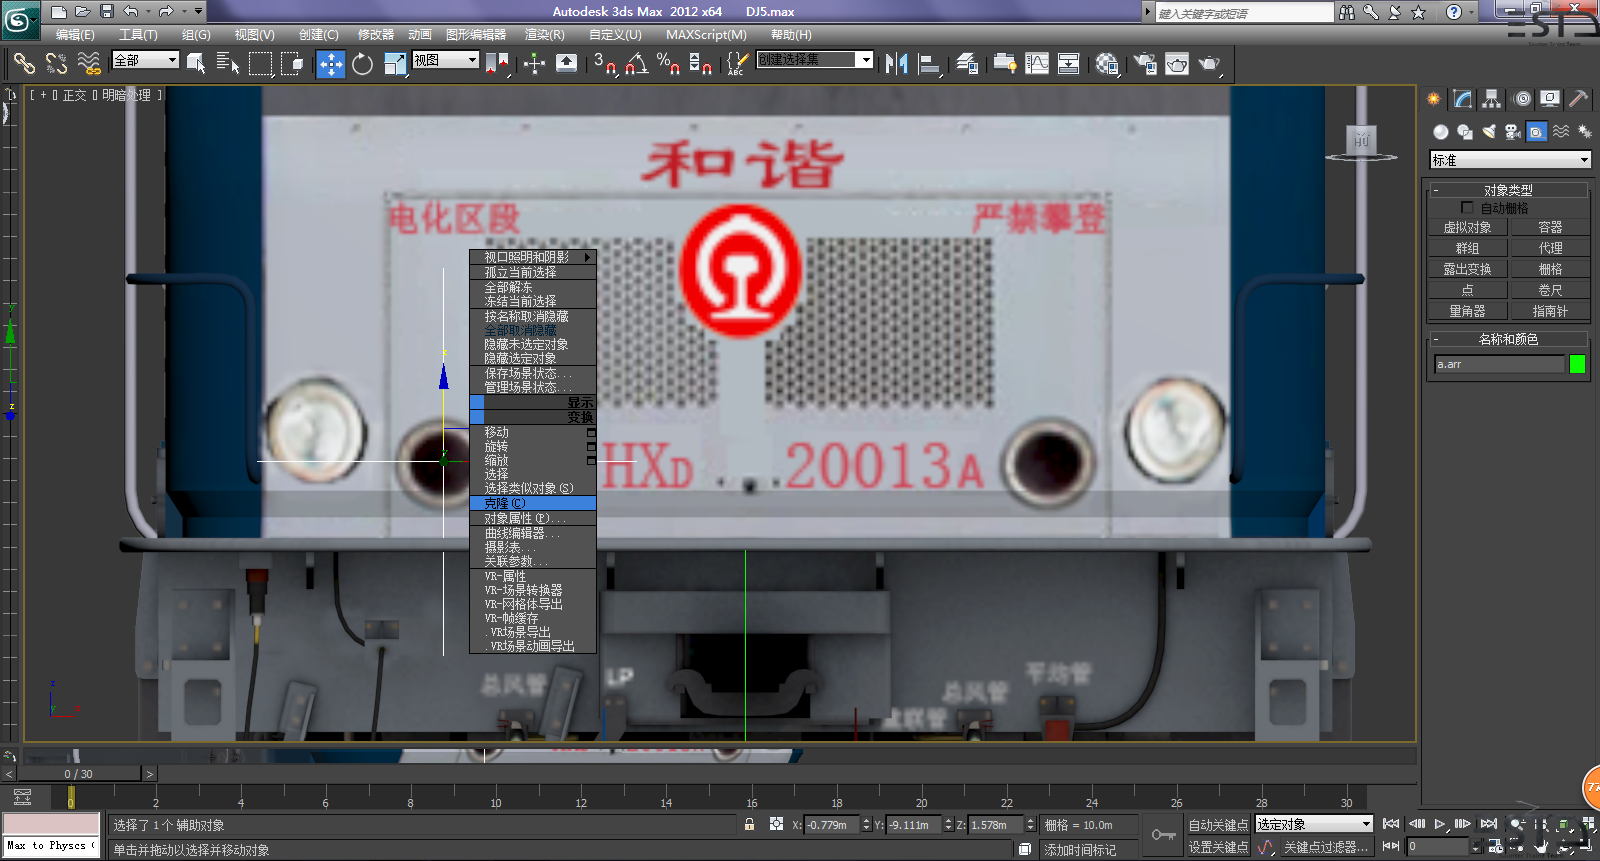This screenshot has width=1600, height=861.
Task: Click the 指南针 helper button
Action: pos(1550,311)
